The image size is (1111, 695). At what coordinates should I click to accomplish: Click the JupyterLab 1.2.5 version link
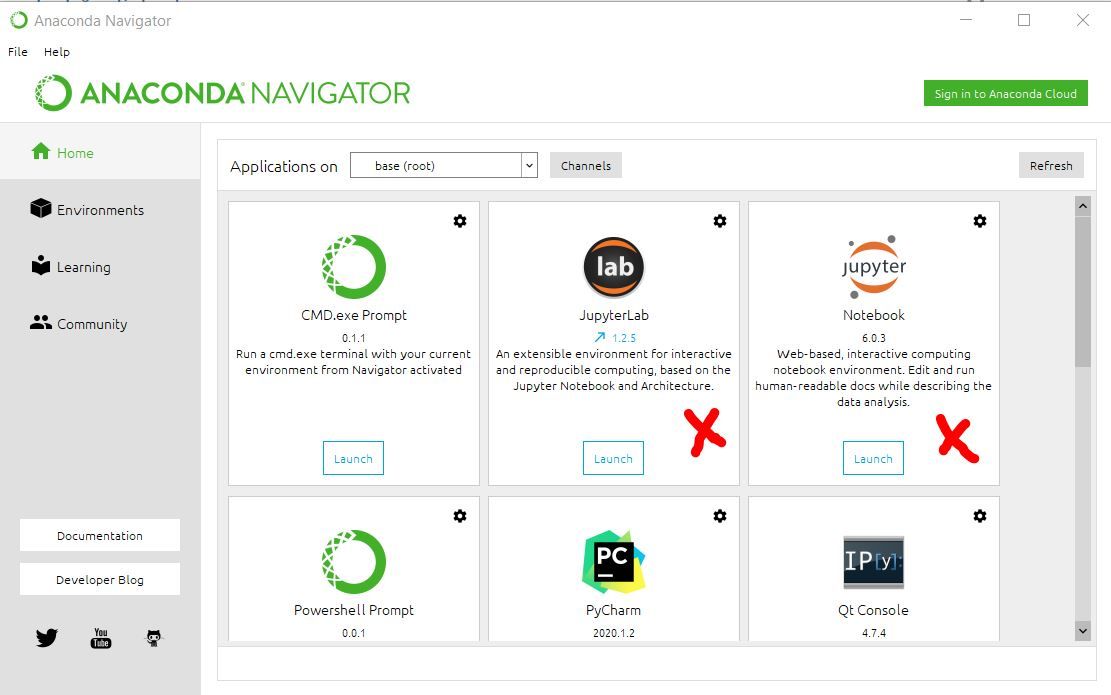point(624,338)
